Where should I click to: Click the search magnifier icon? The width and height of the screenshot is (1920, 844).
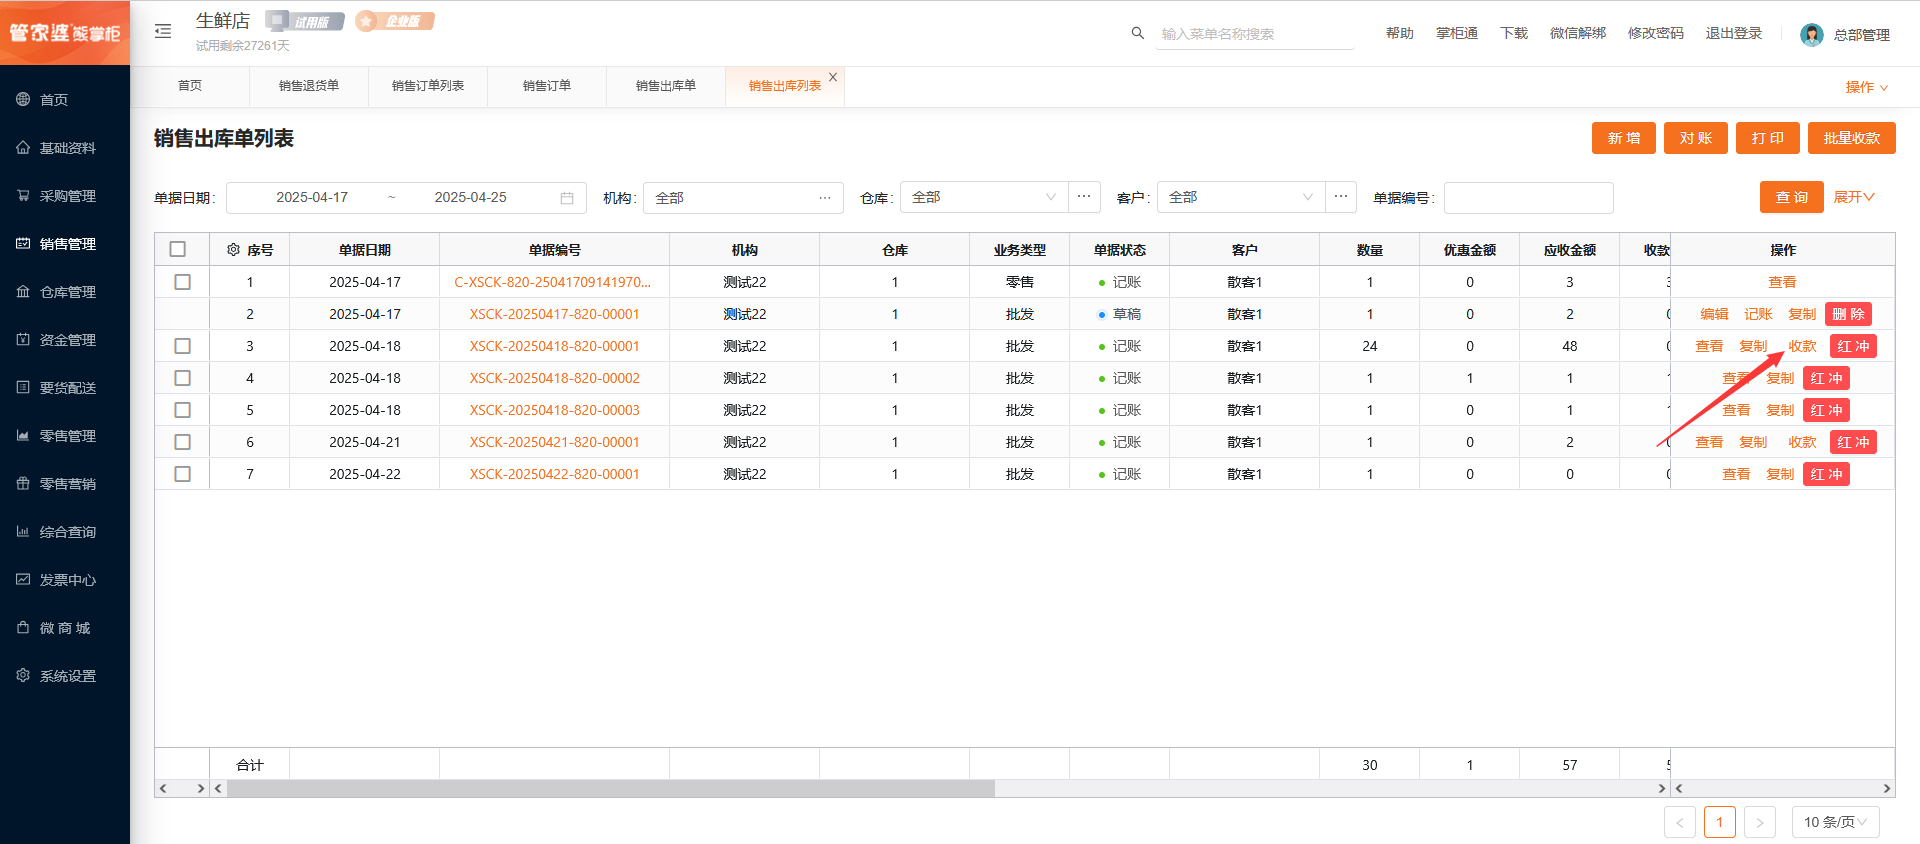pos(1137,33)
